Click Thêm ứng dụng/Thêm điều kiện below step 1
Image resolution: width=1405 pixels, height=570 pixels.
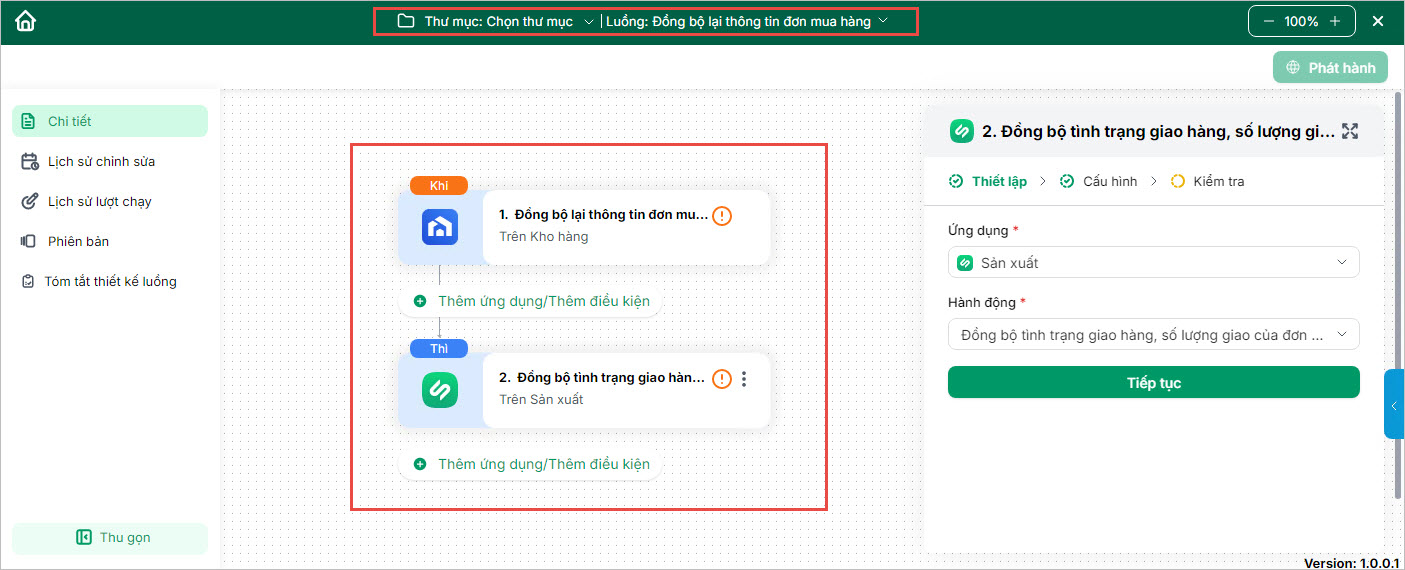coord(530,300)
